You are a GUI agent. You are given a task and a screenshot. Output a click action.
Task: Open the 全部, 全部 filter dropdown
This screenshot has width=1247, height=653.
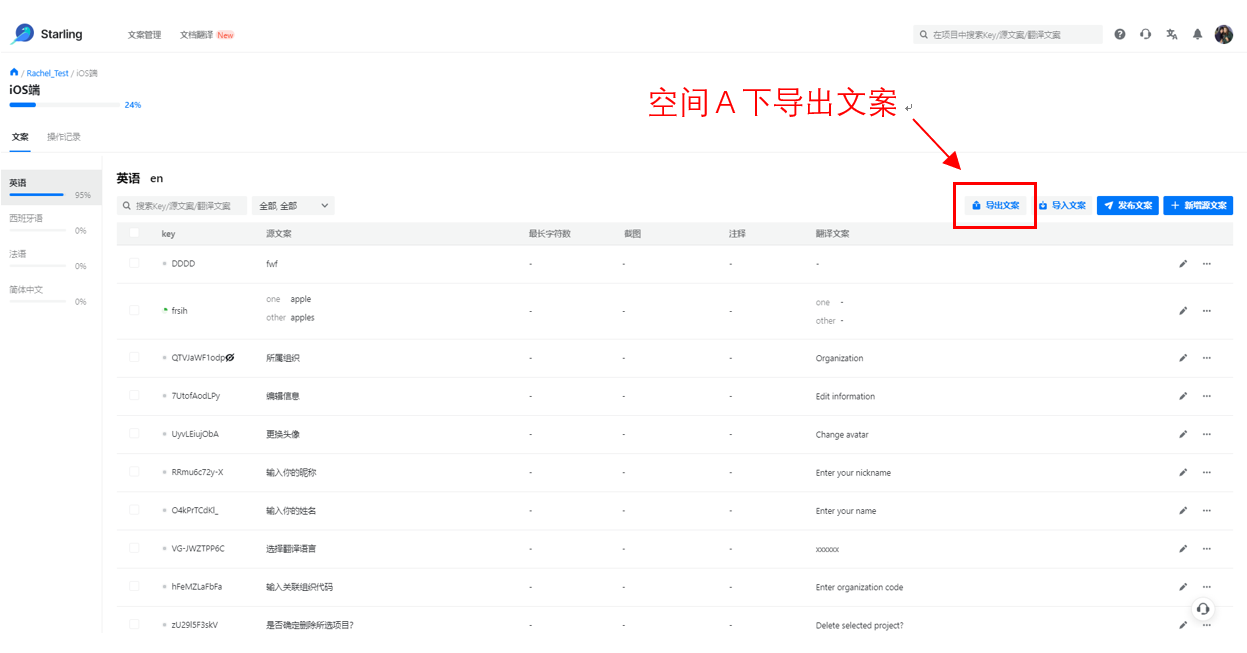tap(293, 205)
